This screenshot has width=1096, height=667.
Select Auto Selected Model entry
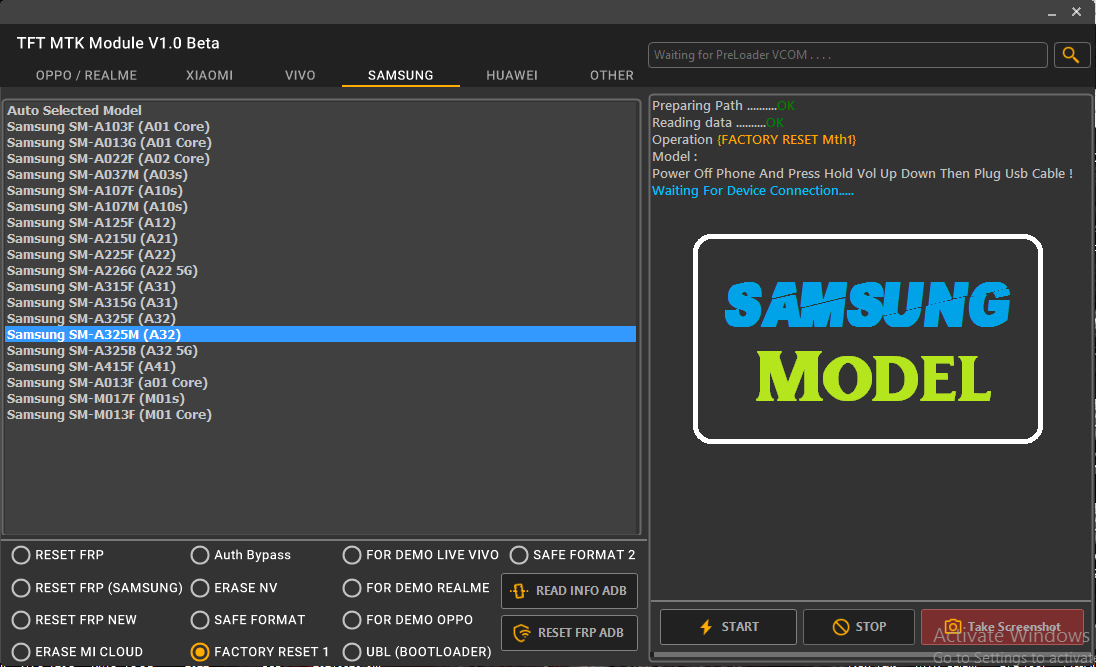point(320,110)
